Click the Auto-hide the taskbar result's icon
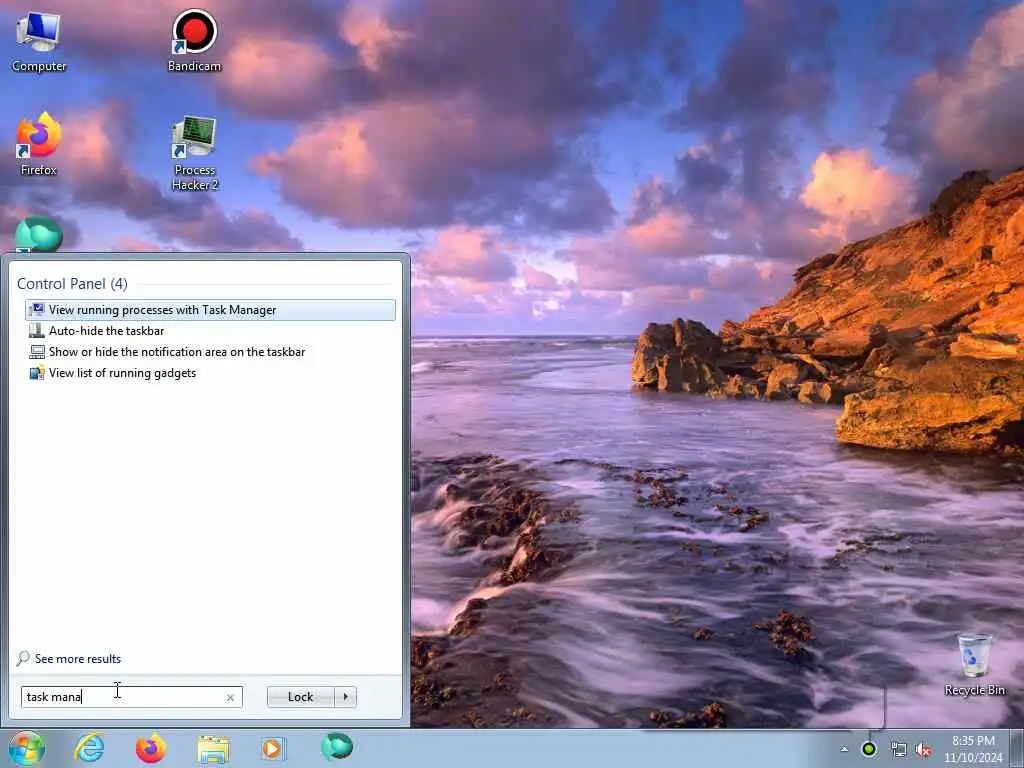Screen dimensions: 1024x768 click(37, 330)
